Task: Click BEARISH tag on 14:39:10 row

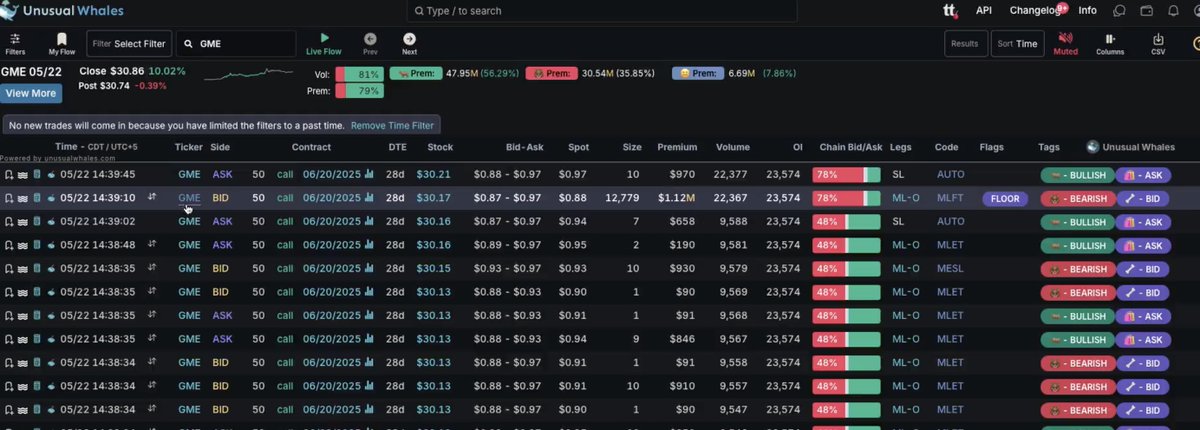Action: pos(1076,198)
